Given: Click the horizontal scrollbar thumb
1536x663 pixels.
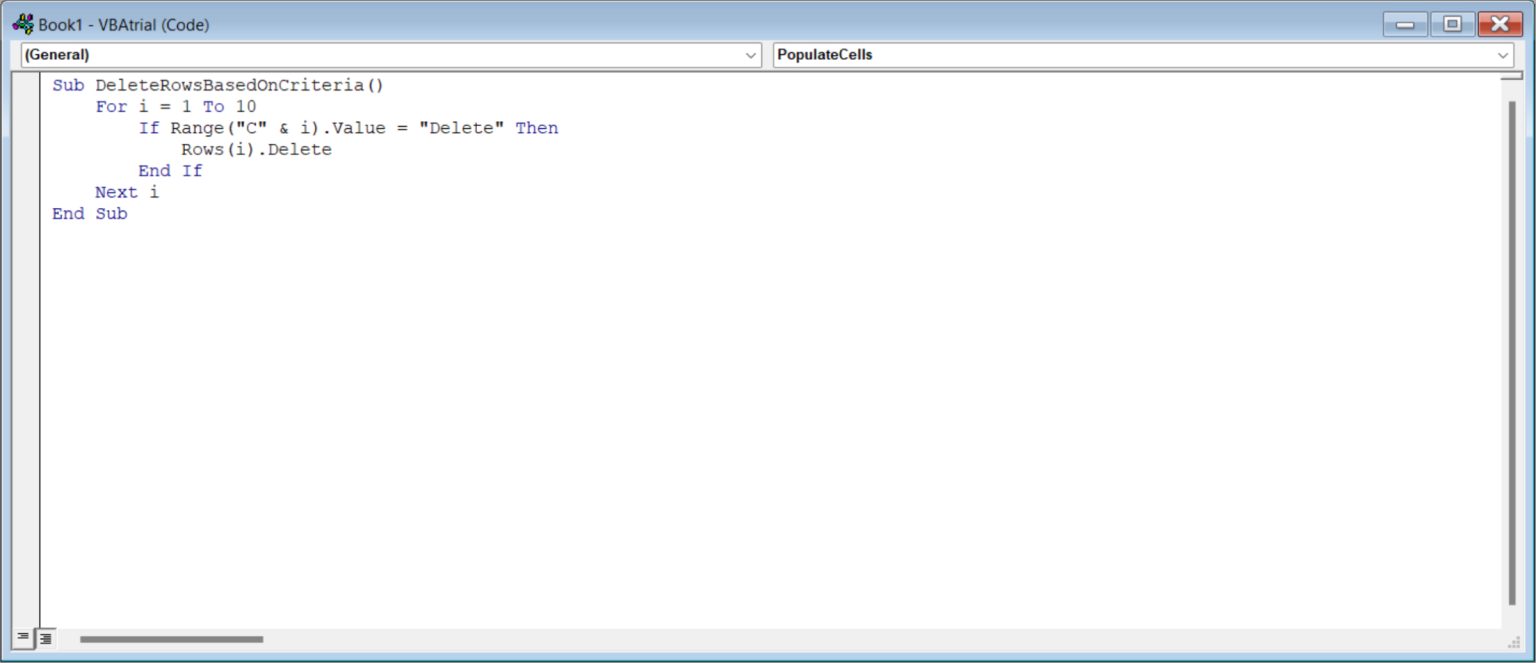Looking at the screenshot, I should pyautogui.click(x=170, y=638).
